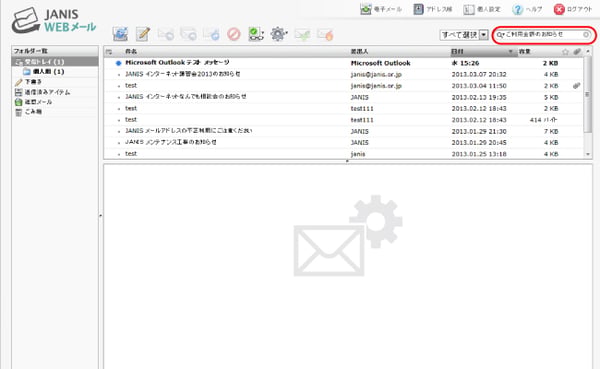
Task: Open the JANIS message dated 2013.03.07 20:32
Action: [344, 74]
